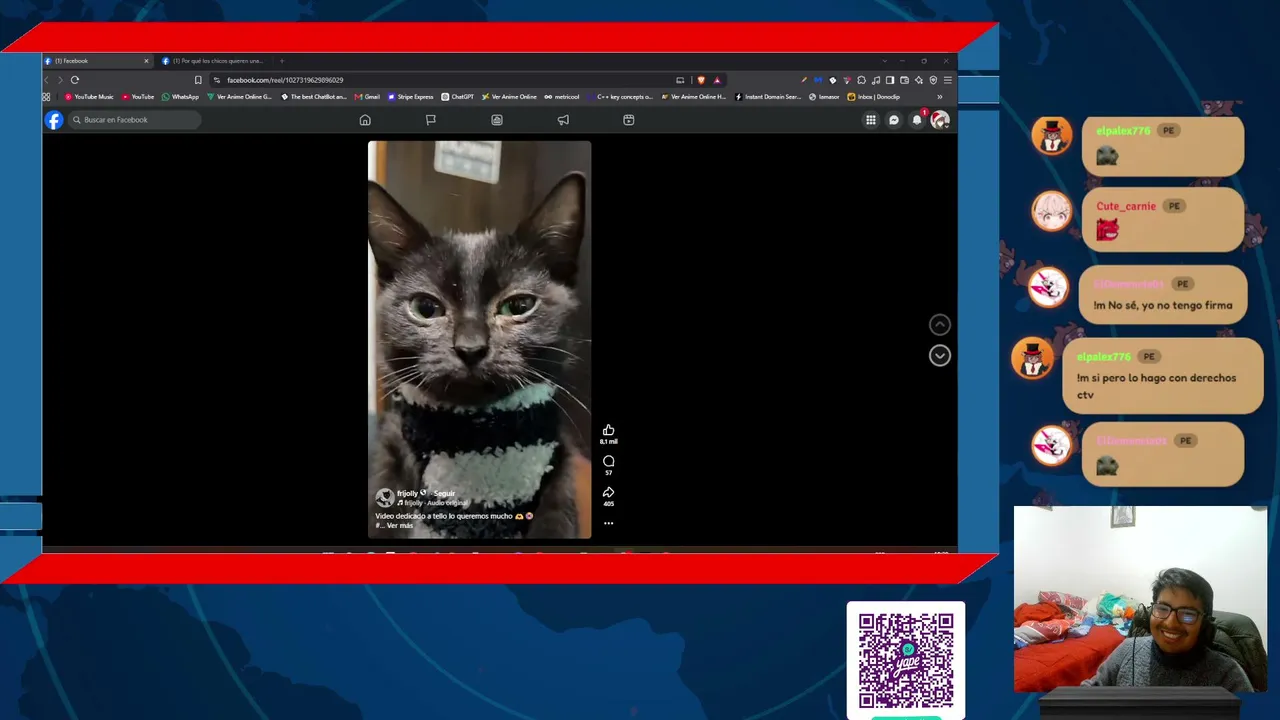Open the browser extensions puzzle icon
1280x720 pixels.
tap(861, 80)
